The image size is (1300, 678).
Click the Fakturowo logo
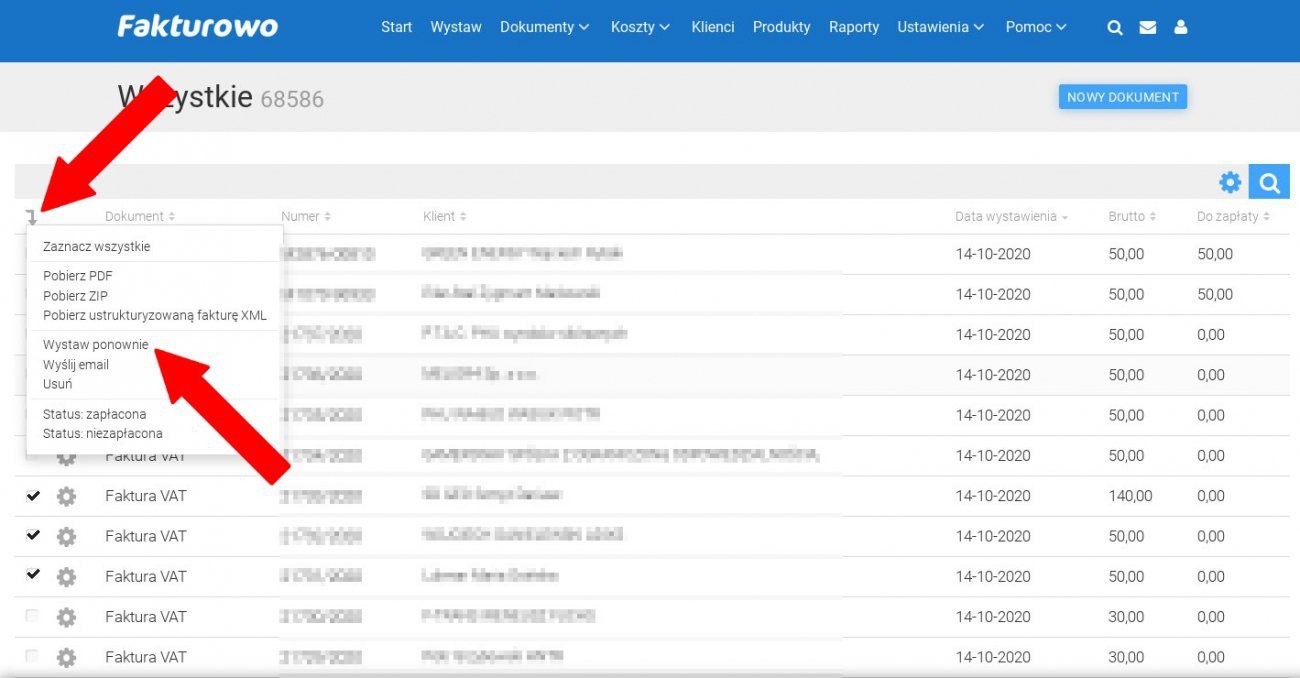pyautogui.click(x=197, y=26)
